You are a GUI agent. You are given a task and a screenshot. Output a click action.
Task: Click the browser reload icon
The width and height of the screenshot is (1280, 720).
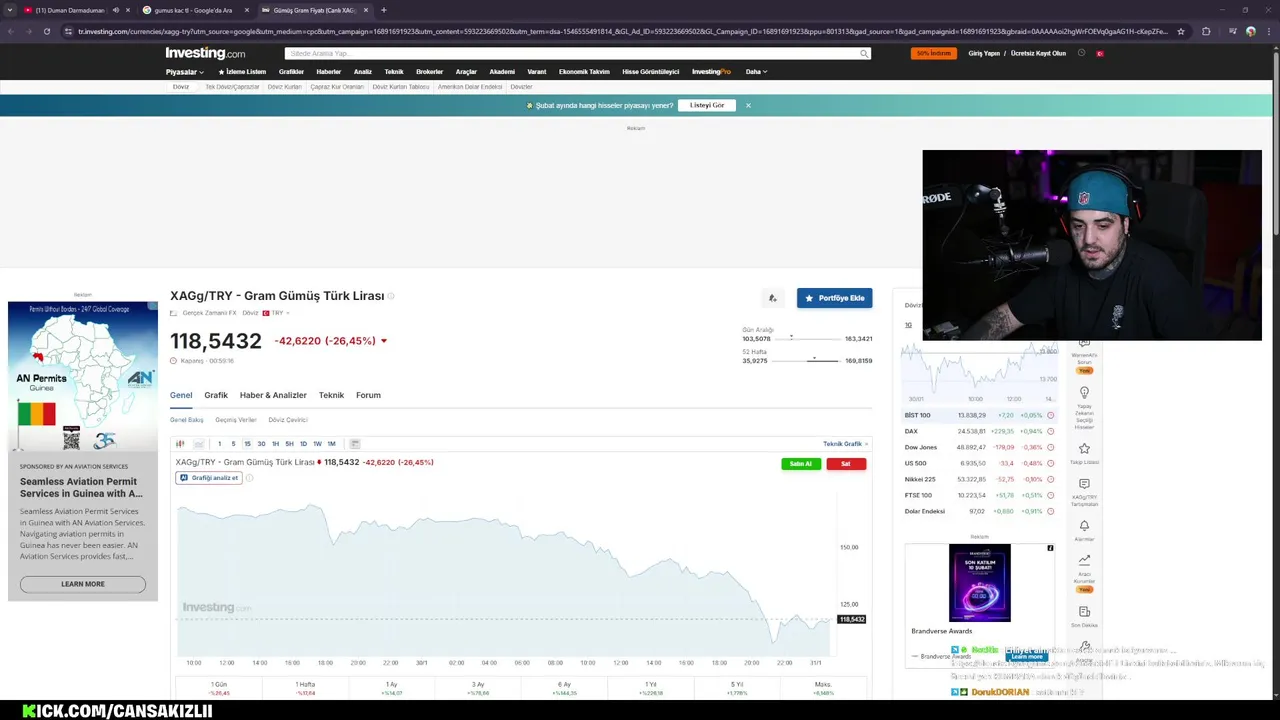click(x=46, y=31)
